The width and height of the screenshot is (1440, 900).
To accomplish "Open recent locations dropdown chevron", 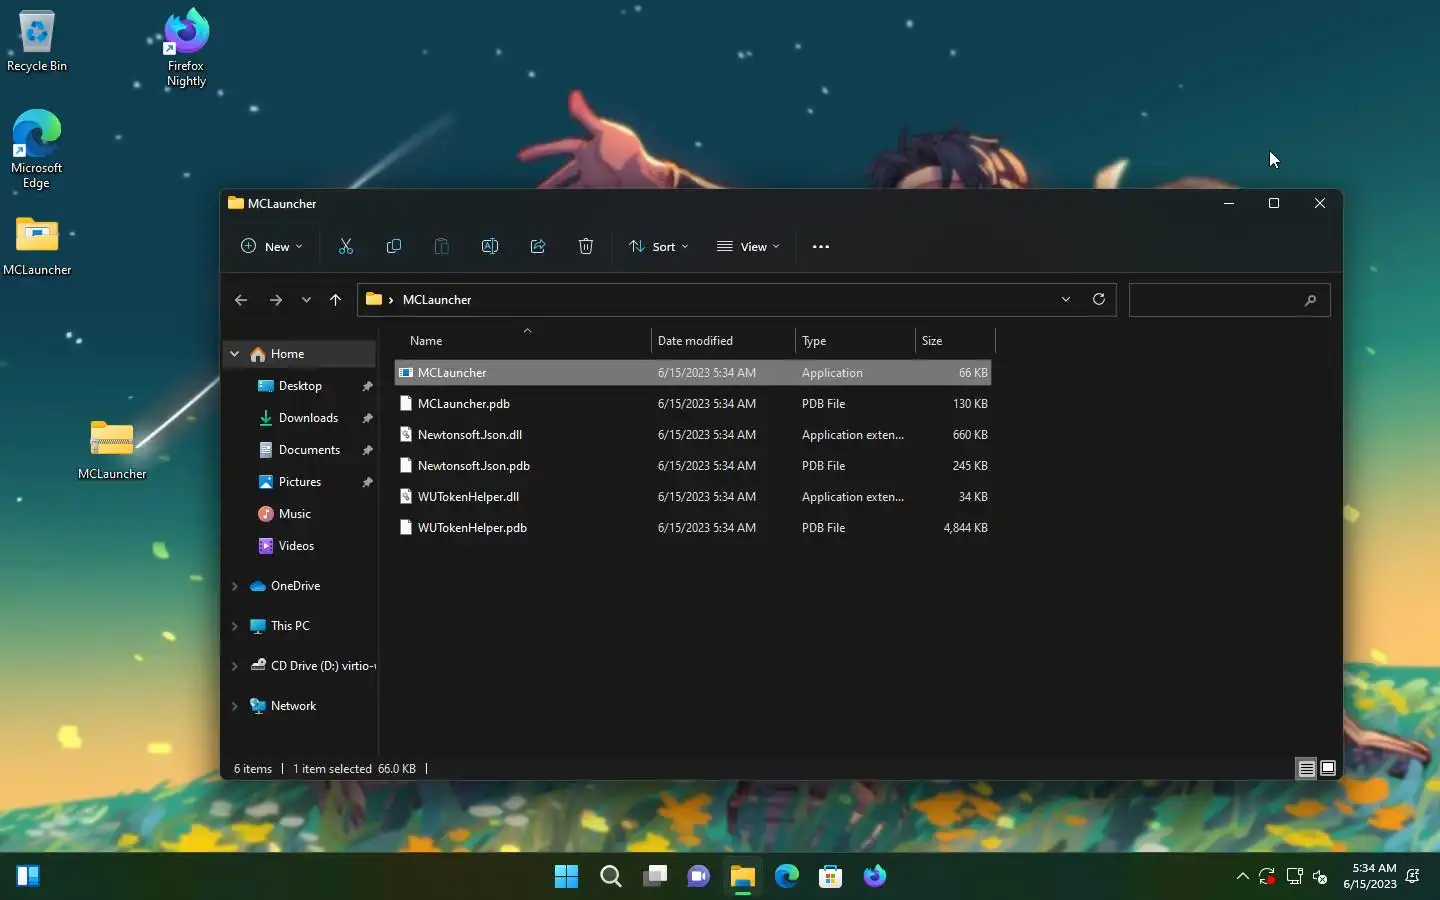I will (306, 300).
